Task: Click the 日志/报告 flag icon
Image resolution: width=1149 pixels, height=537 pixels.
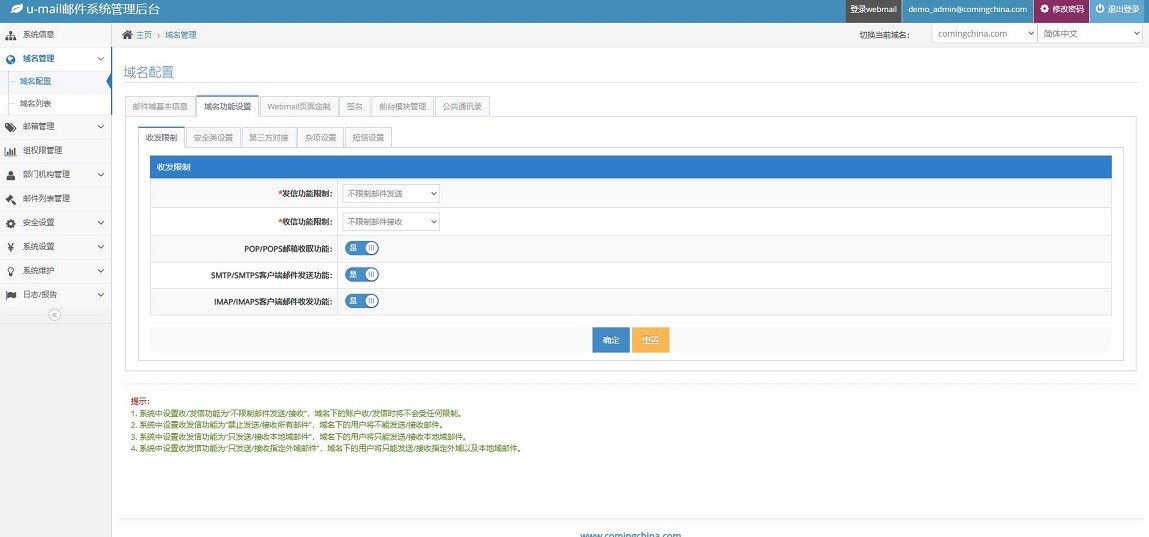Action: coord(11,295)
